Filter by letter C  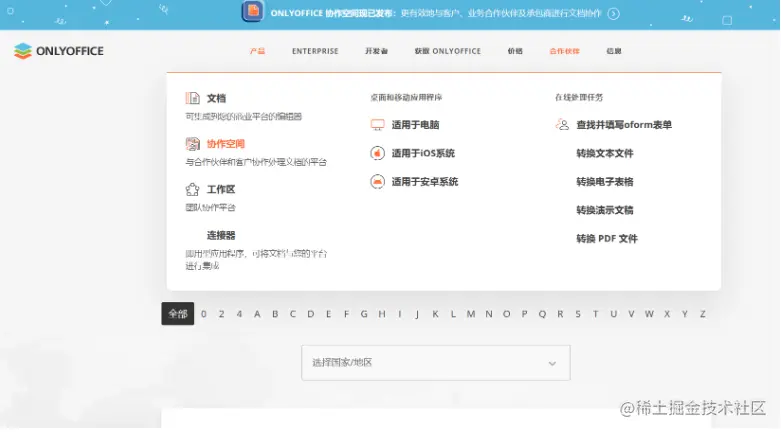293,314
